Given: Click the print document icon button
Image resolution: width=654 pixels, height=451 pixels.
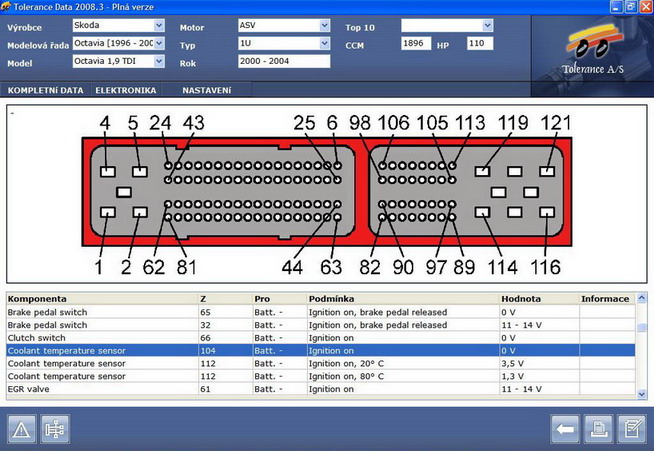Looking at the screenshot, I should [598, 429].
